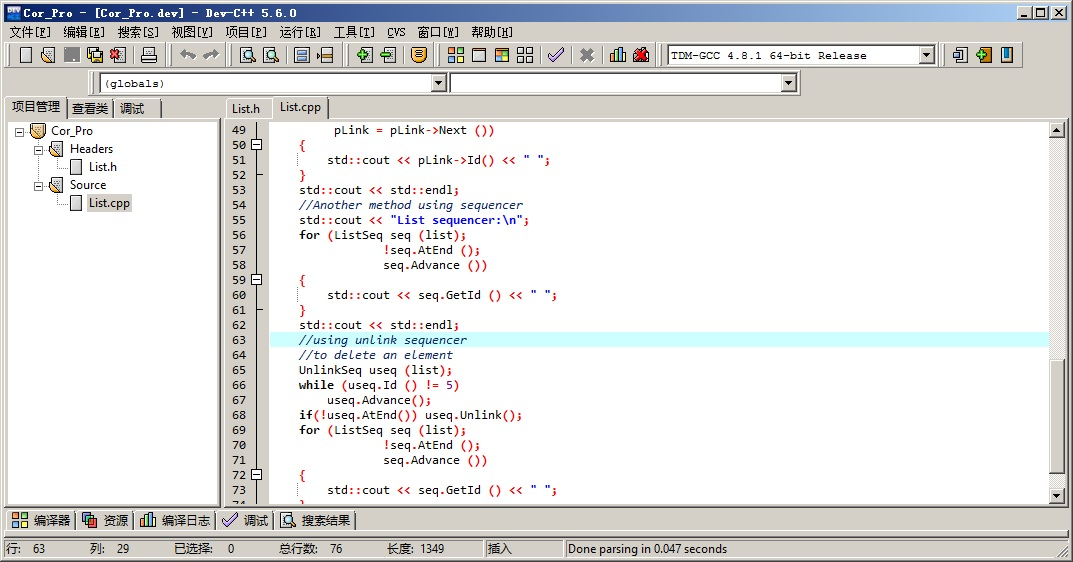Open the 编辑 menu
The image size is (1073, 562).
click(x=84, y=32)
